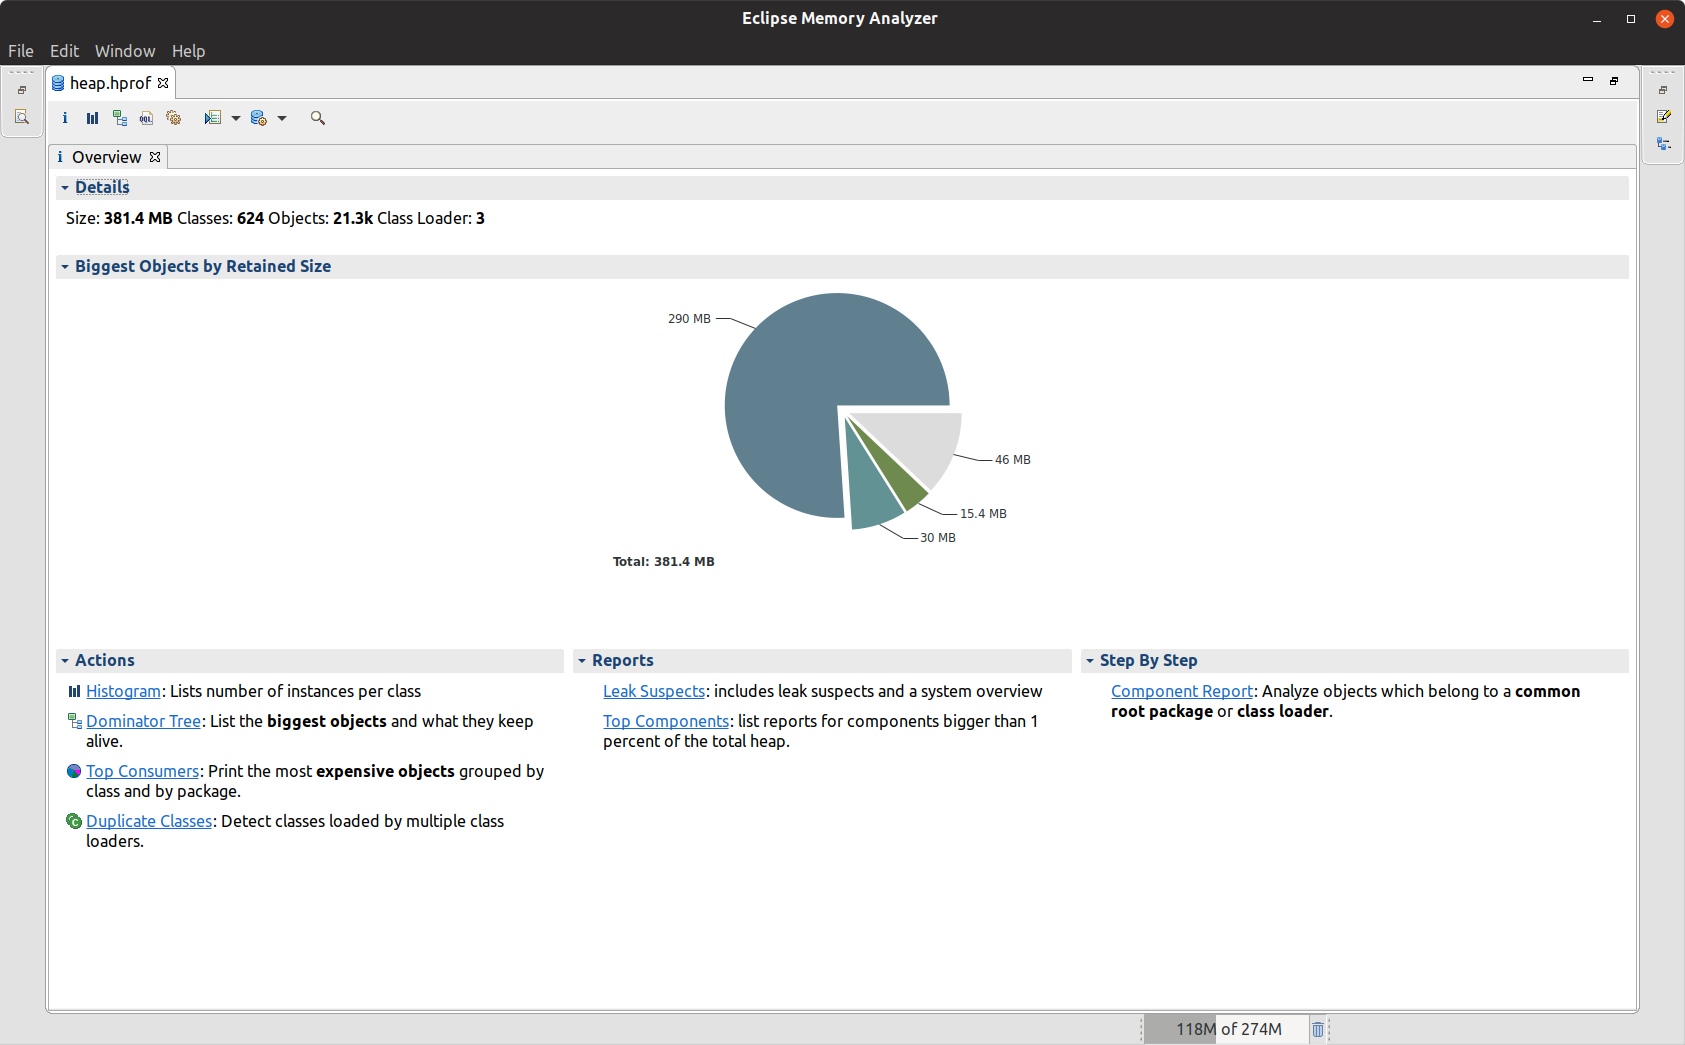Close the heap.hprof editor tab
1685x1045 pixels.
click(x=163, y=83)
